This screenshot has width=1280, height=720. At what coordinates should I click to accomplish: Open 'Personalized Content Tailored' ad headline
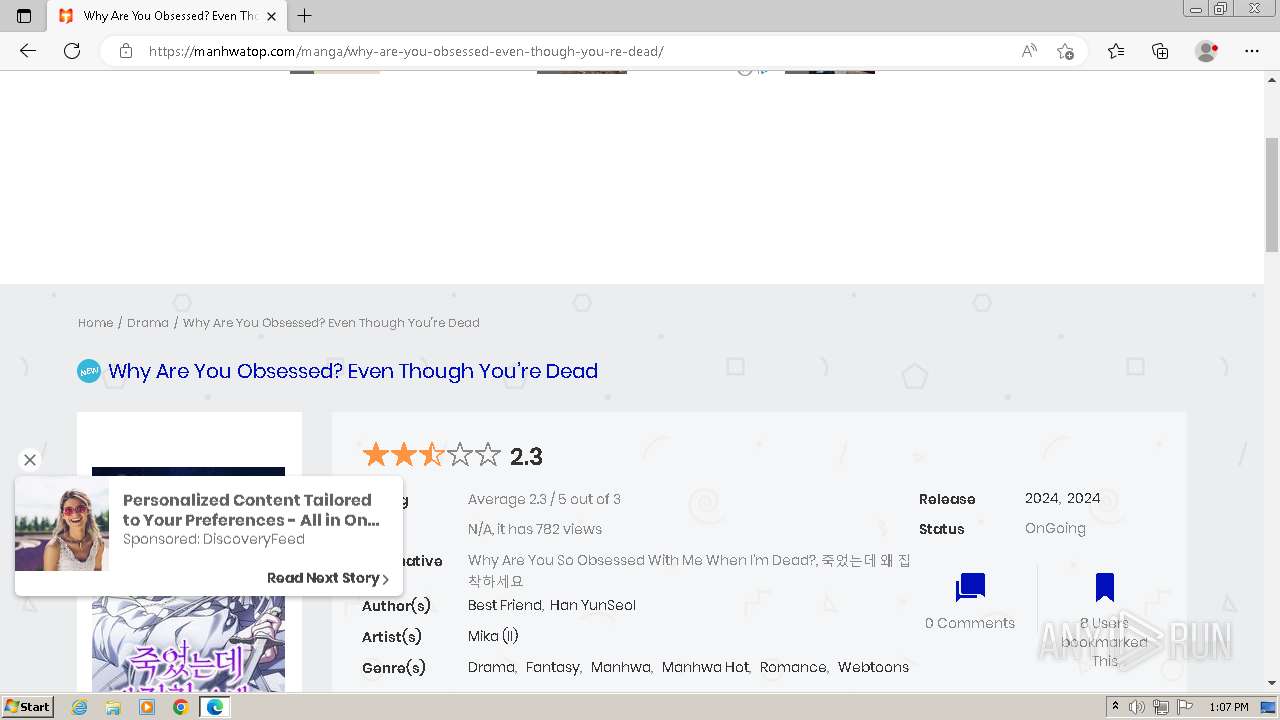[x=251, y=510]
